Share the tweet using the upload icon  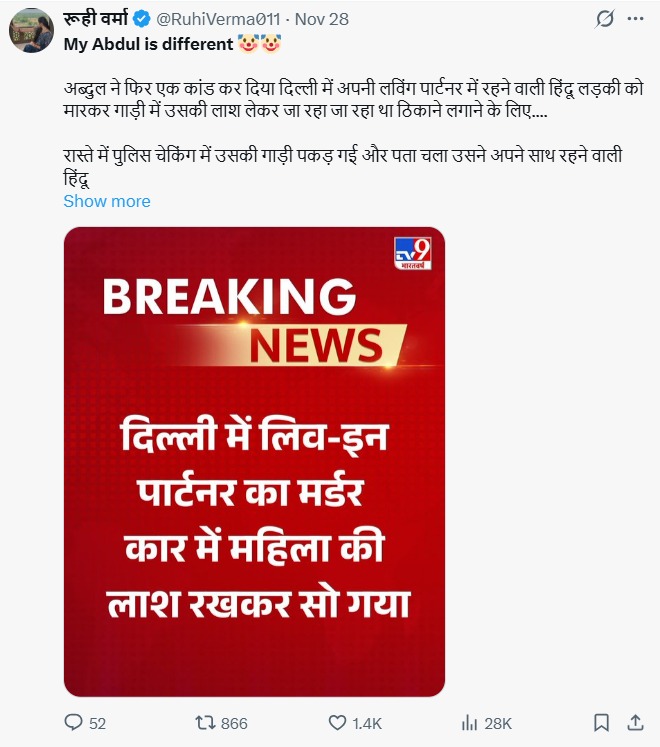pyautogui.click(x=635, y=723)
